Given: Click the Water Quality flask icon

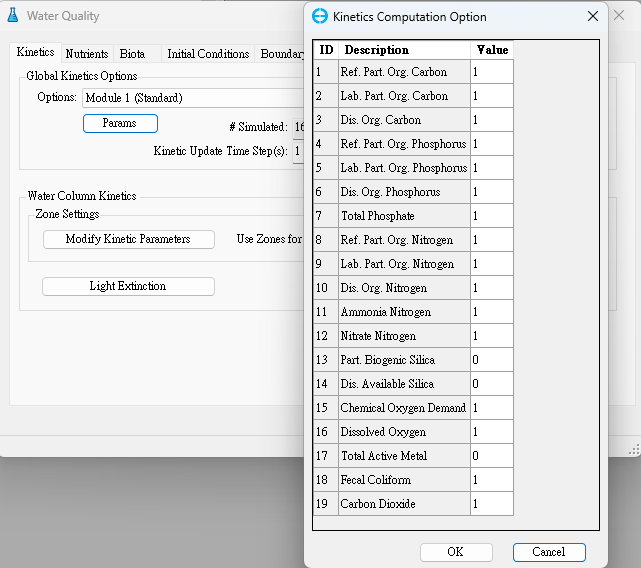Looking at the screenshot, I should point(13,16).
